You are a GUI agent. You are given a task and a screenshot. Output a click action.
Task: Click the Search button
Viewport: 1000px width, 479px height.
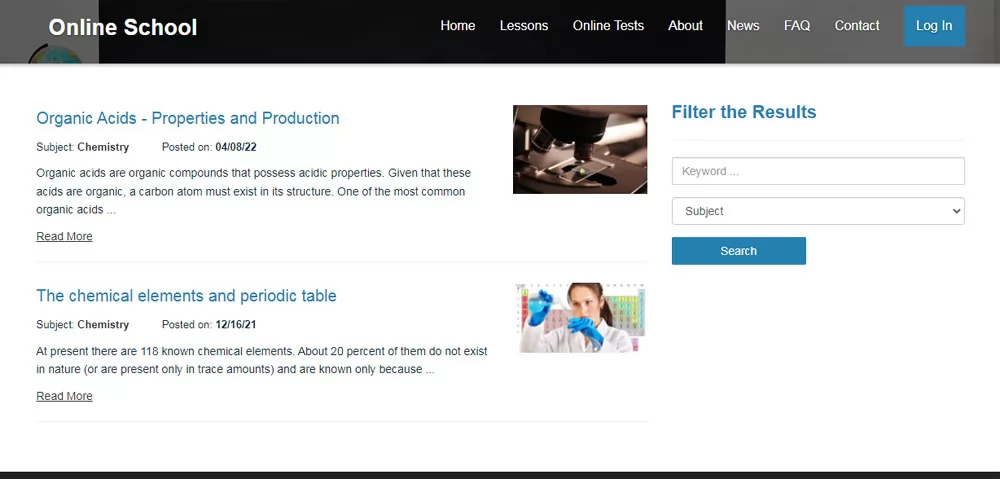tap(739, 251)
